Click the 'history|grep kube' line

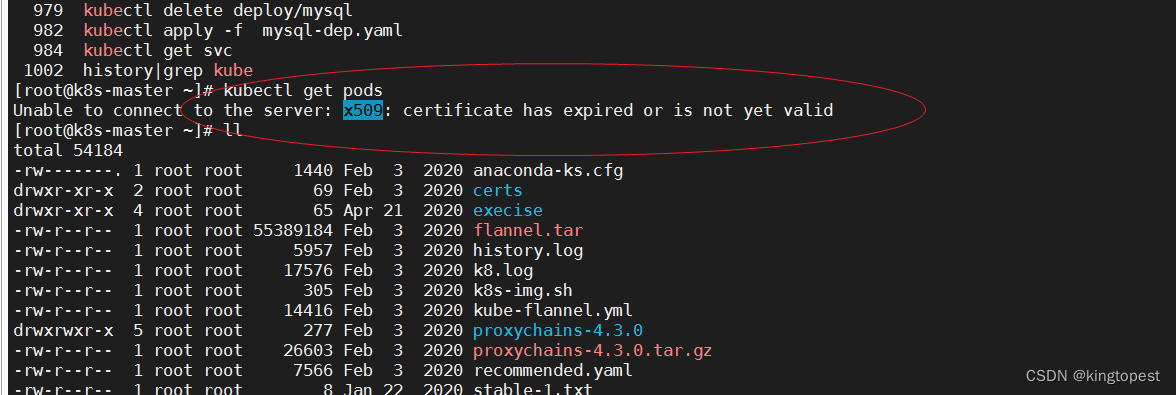[x=168, y=71]
